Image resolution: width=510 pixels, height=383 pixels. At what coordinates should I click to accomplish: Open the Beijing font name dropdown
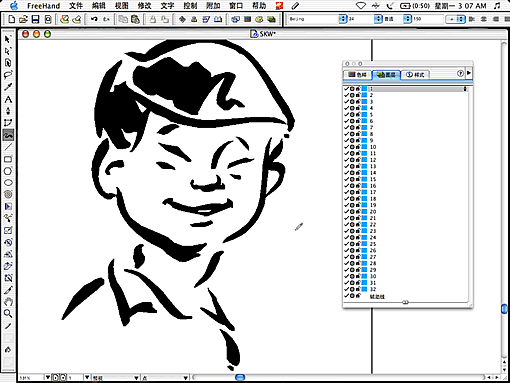[x=343, y=19]
